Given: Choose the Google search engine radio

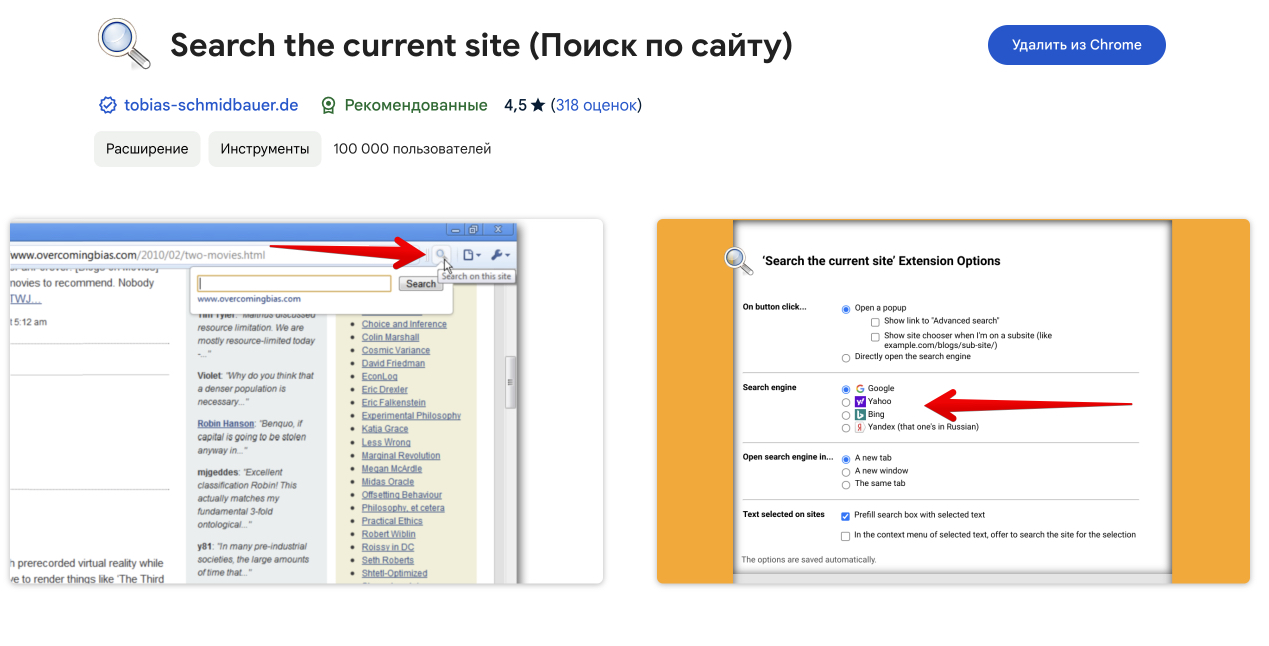Looking at the screenshot, I should pos(846,388).
